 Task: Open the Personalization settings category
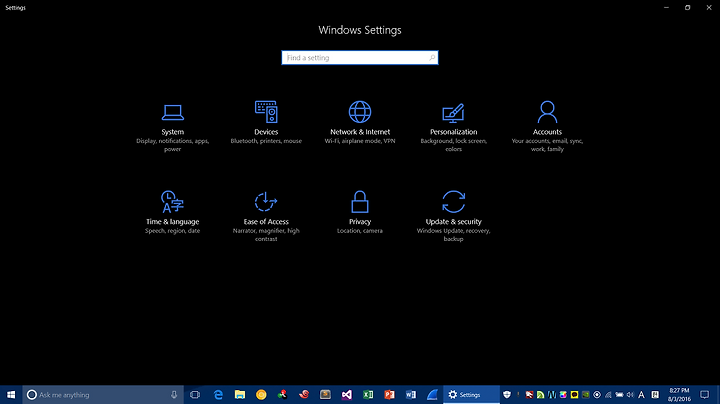coord(454,128)
